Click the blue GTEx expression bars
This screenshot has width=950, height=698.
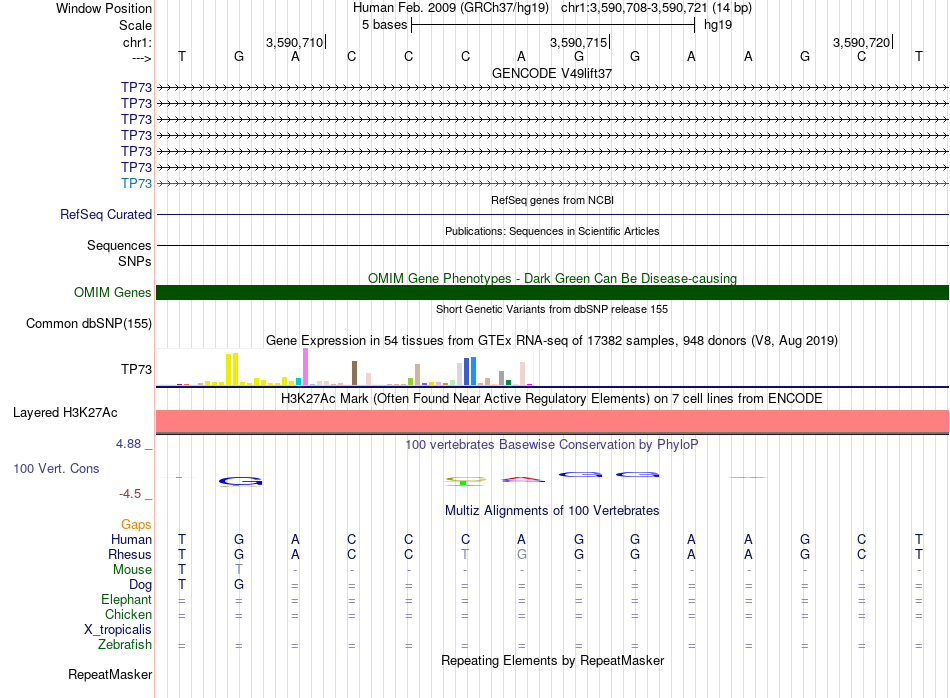point(470,371)
